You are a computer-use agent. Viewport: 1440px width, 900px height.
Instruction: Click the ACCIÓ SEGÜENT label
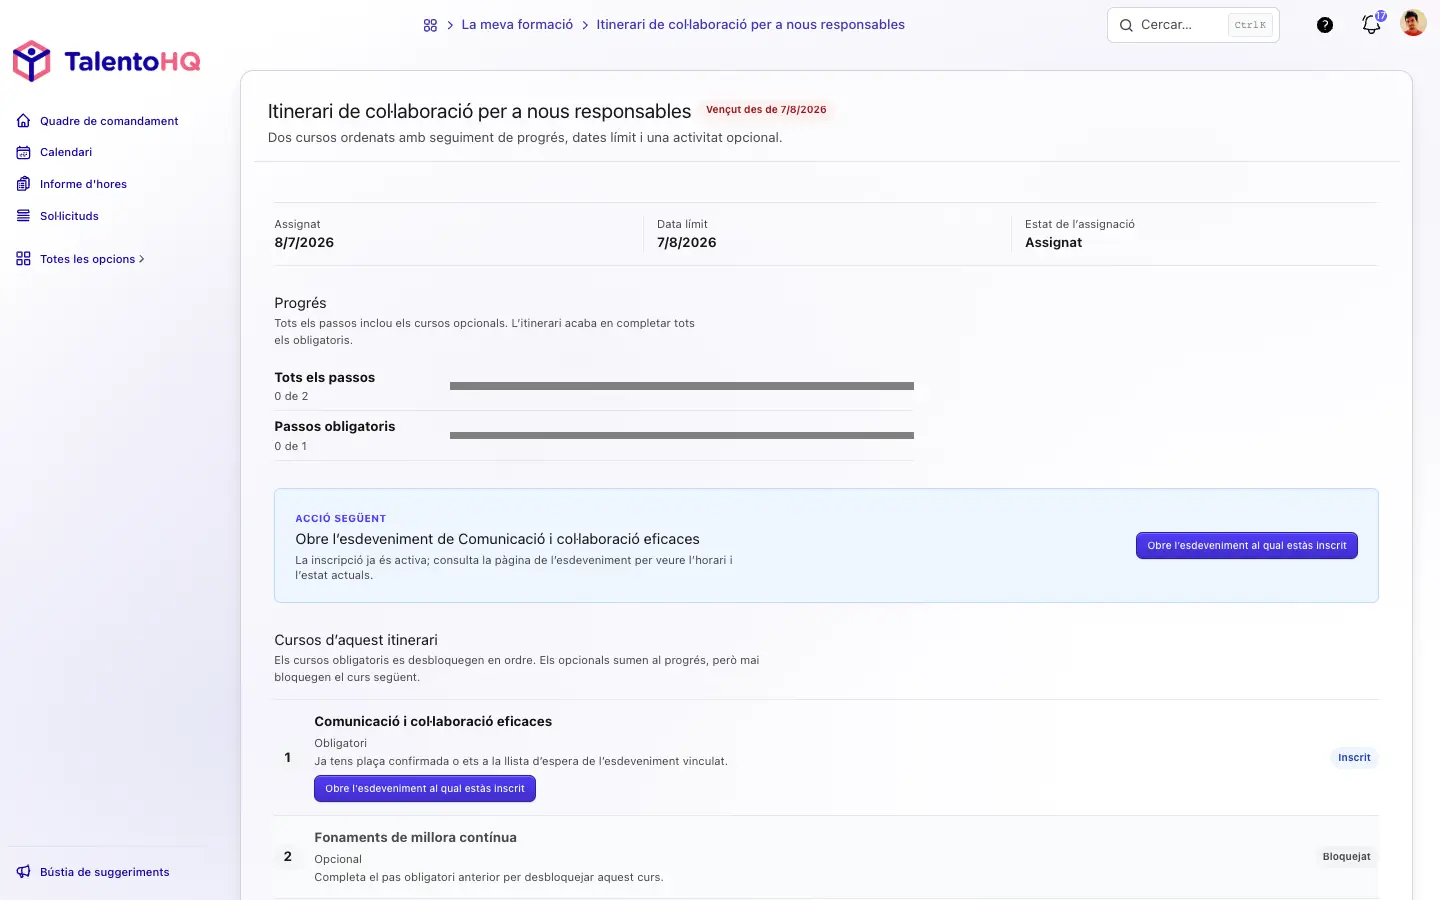tap(340, 519)
